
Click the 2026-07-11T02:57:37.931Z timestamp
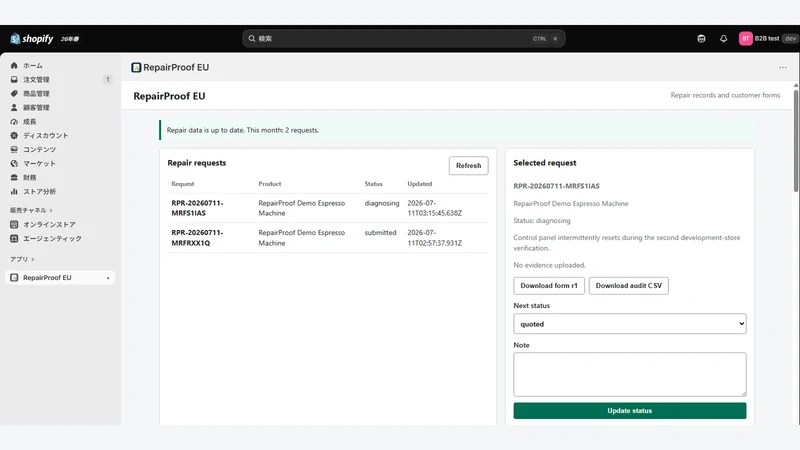434,238
